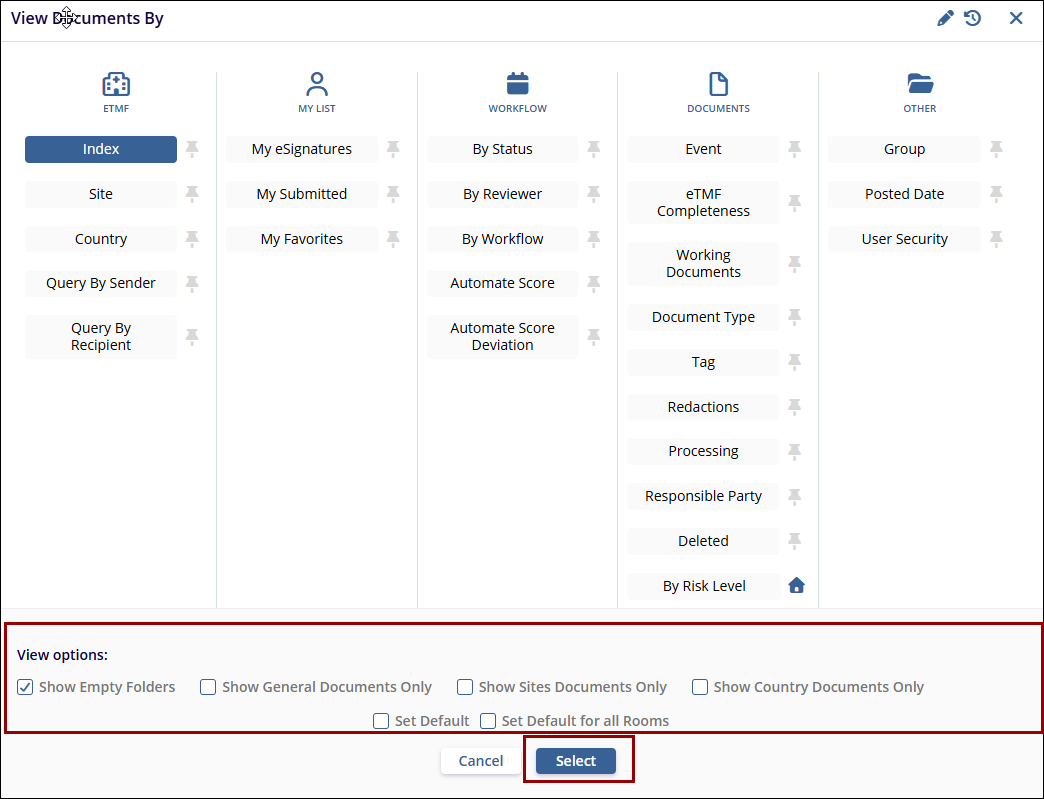Select the Site view option
Viewport: 1044px width, 799px height.
101,194
